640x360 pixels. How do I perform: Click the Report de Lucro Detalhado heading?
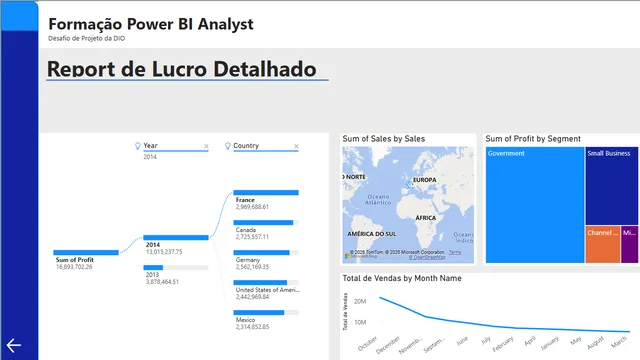[182, 69]
